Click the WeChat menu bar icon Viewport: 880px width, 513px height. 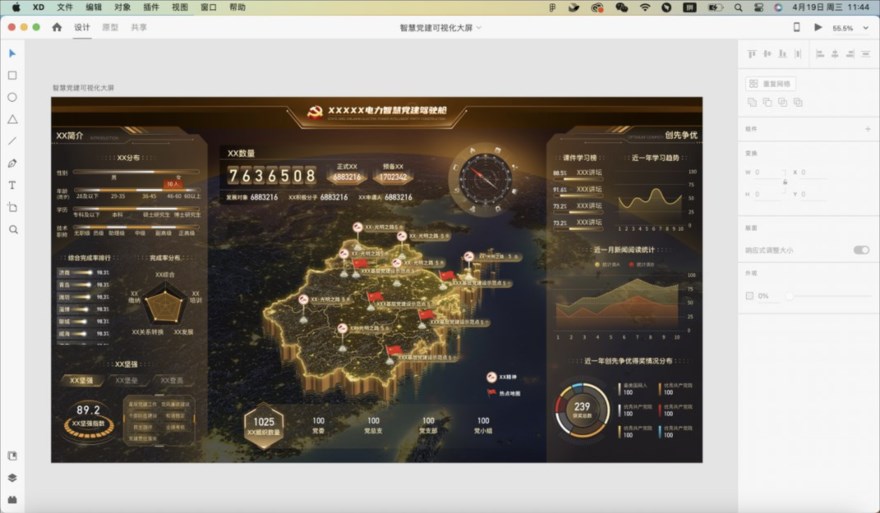pyautogui.click(x=621, y=7)
